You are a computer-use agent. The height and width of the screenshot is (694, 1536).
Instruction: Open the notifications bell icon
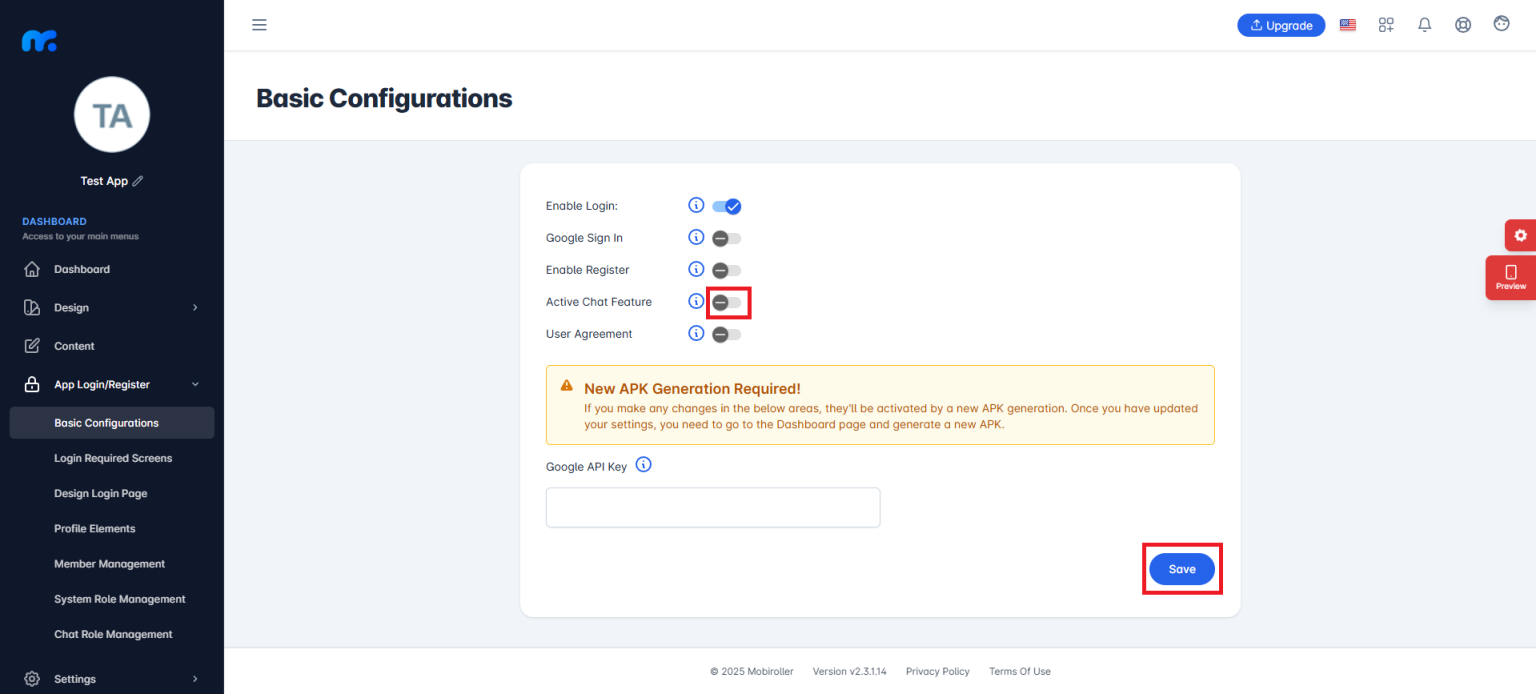point(1424,24)
